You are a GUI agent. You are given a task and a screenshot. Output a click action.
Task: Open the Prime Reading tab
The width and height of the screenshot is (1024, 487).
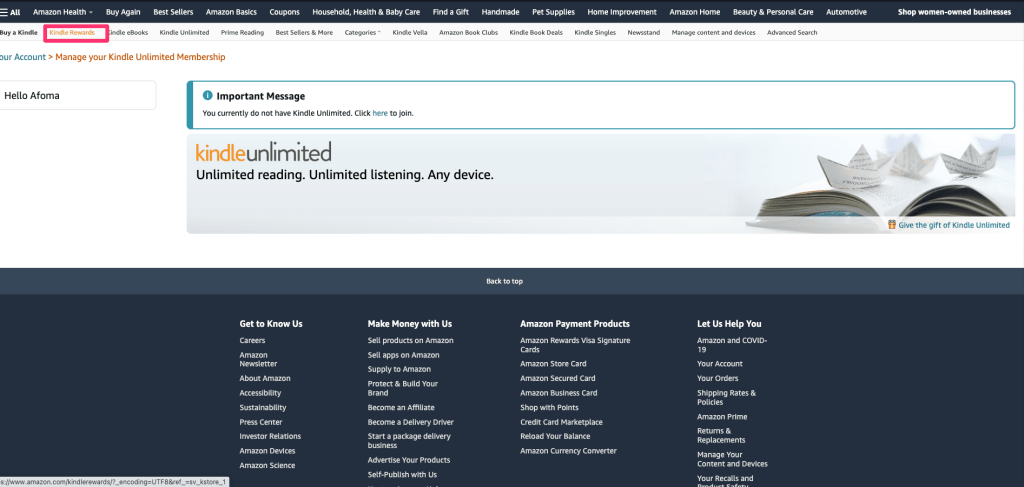click(242, 33)
